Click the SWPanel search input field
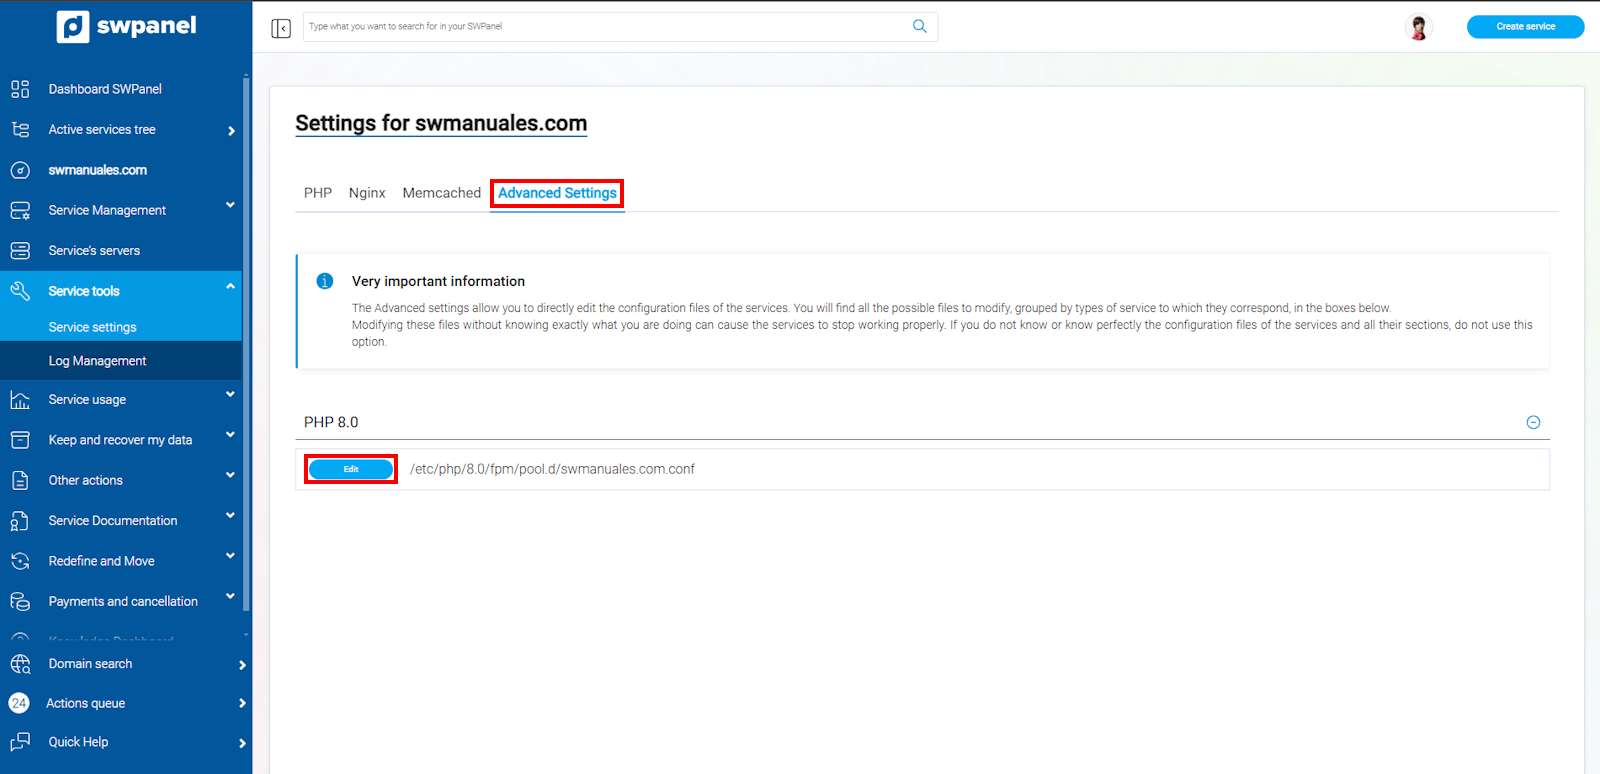 (x=605, y=27)
